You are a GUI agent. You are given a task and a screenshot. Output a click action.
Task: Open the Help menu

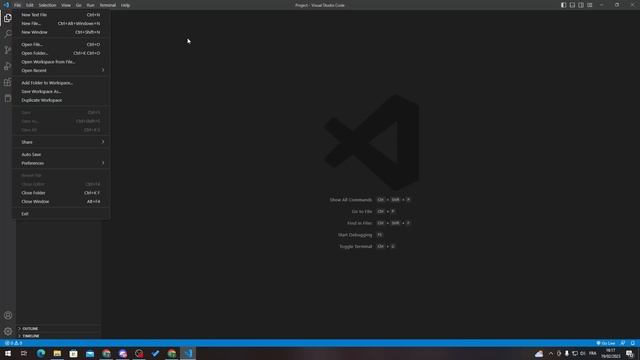(x=125, y=5)
